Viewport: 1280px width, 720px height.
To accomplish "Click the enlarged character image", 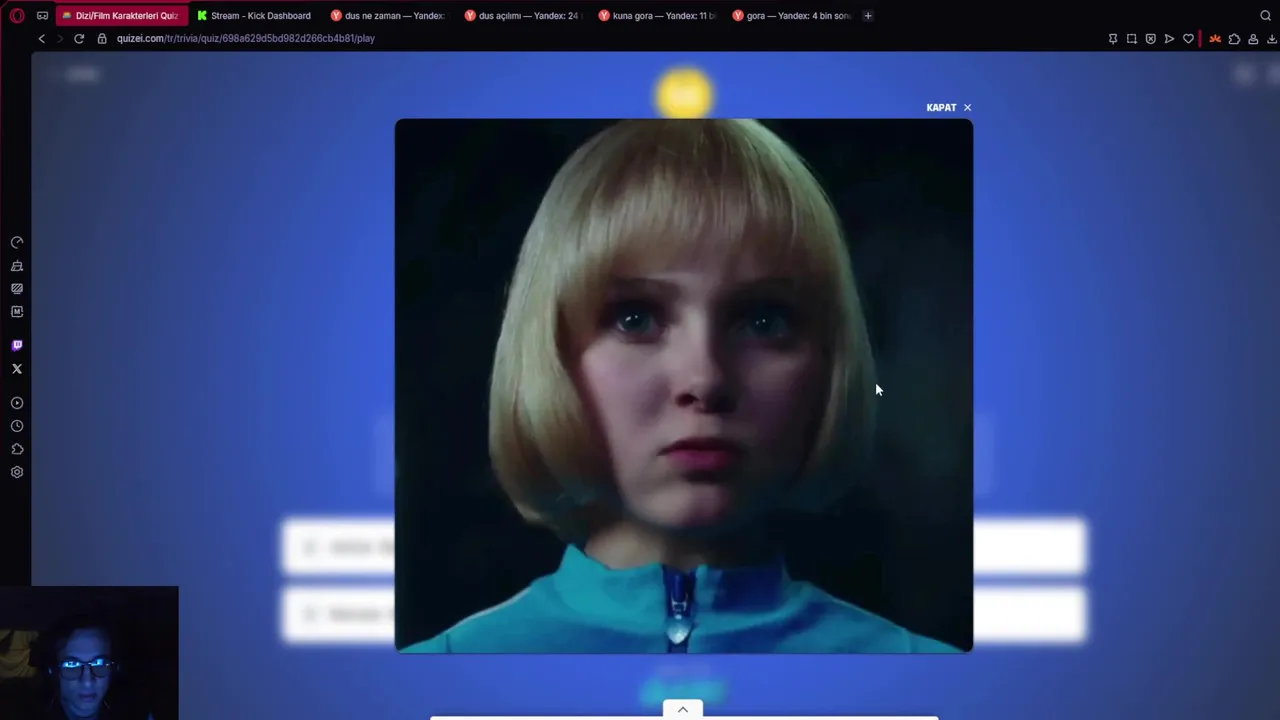I will coord(684,386).
